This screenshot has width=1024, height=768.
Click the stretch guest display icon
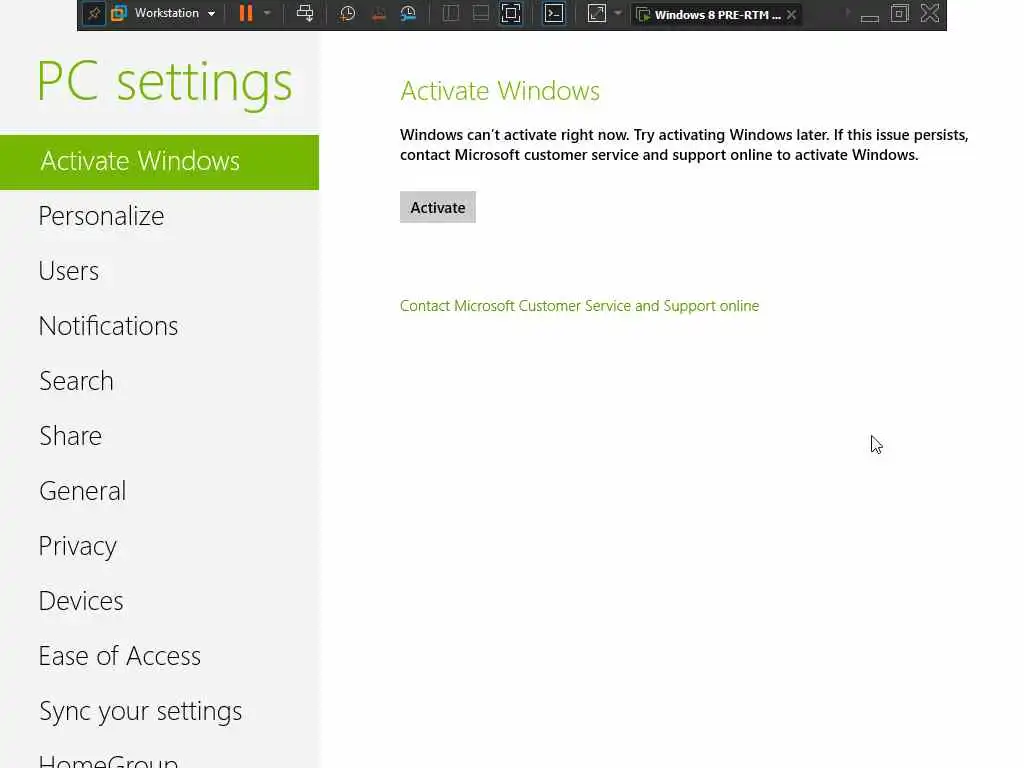pyautogui.click(x=597, y=13)
